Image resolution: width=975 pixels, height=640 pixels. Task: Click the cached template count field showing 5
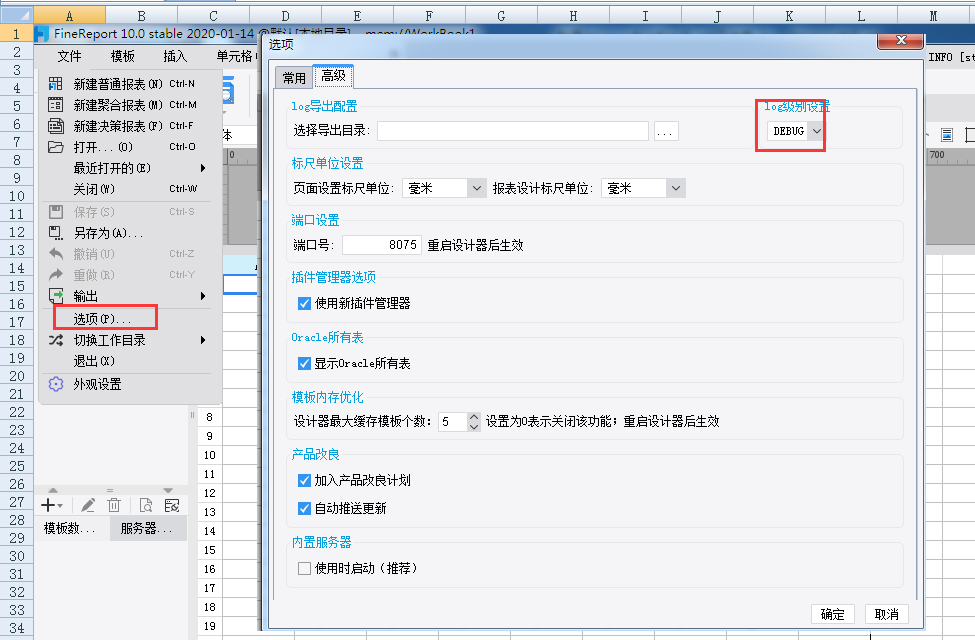coord(453,422)
